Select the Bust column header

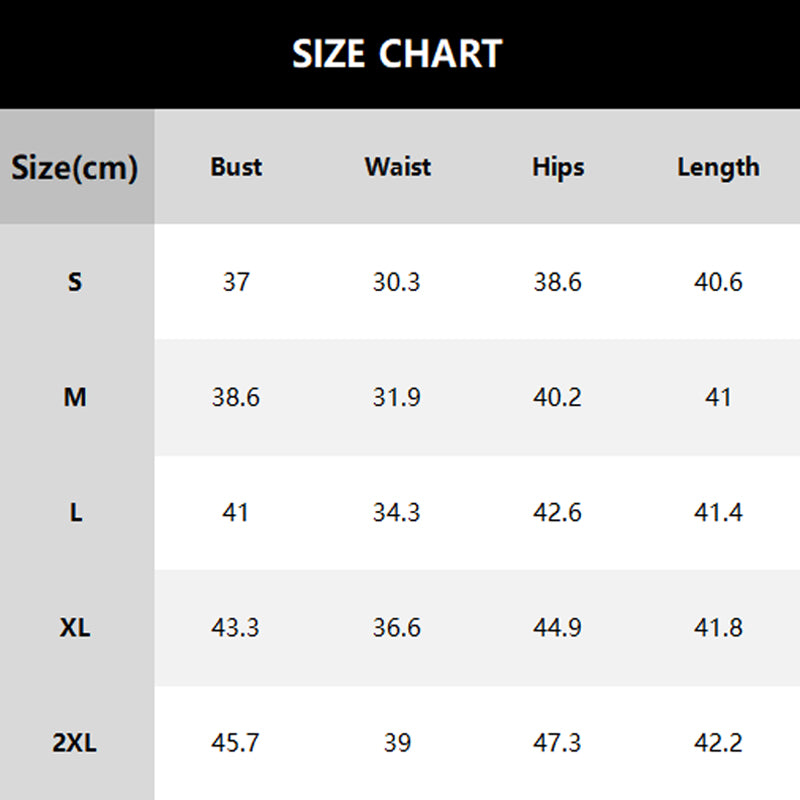pyautogui.click(x=236, y=167)
